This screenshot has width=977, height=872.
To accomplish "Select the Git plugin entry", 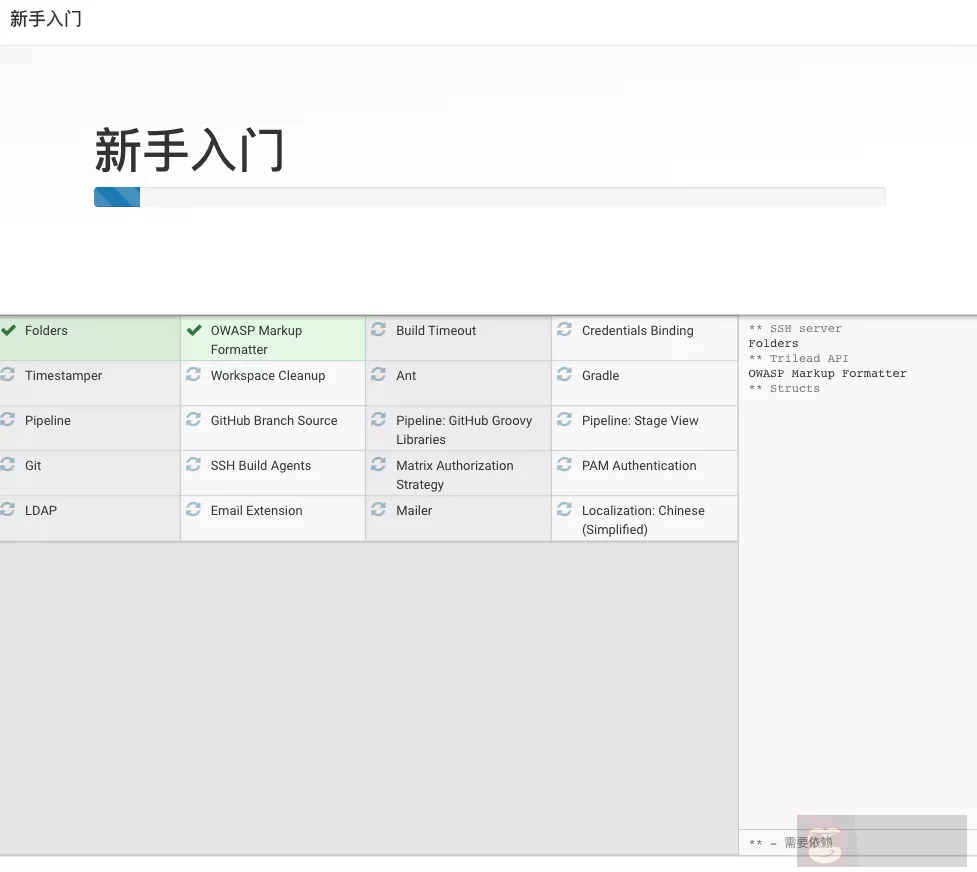I will (x=33, y=465).
